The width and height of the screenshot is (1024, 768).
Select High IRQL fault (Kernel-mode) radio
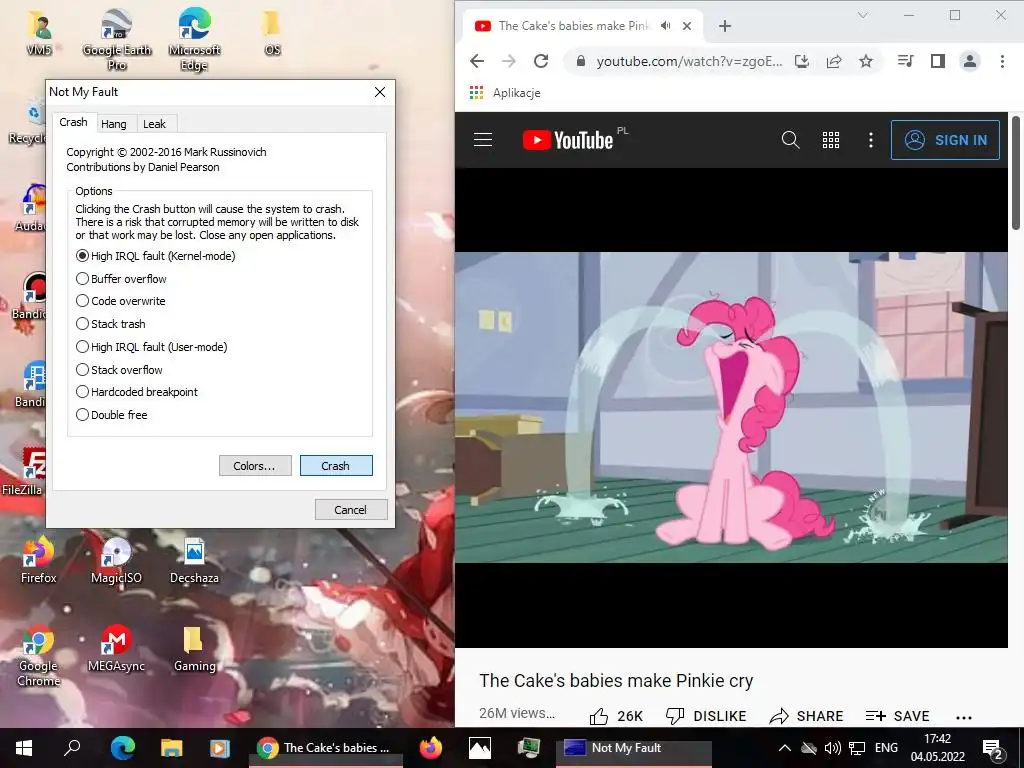tap(155, 256)
